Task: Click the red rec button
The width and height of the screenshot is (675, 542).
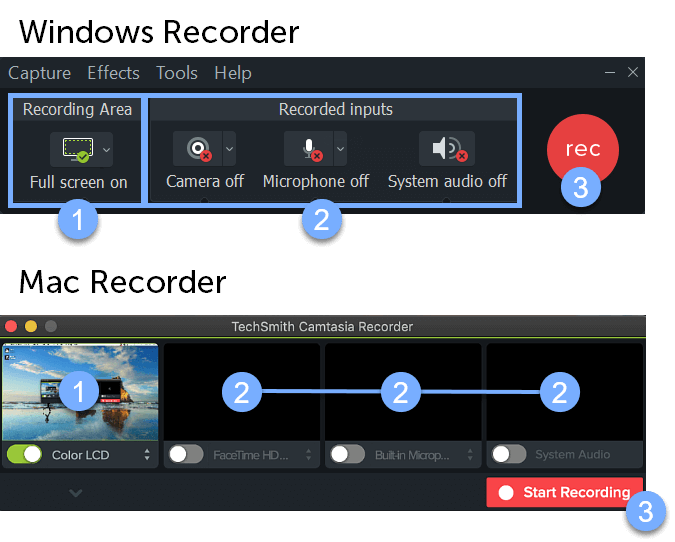Action: (583, 149)
